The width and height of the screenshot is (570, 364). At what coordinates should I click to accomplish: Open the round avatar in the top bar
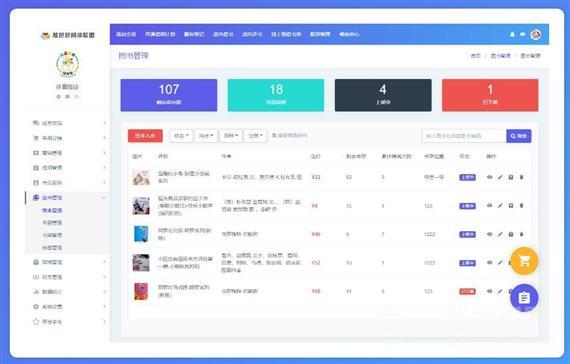[535, 34]
